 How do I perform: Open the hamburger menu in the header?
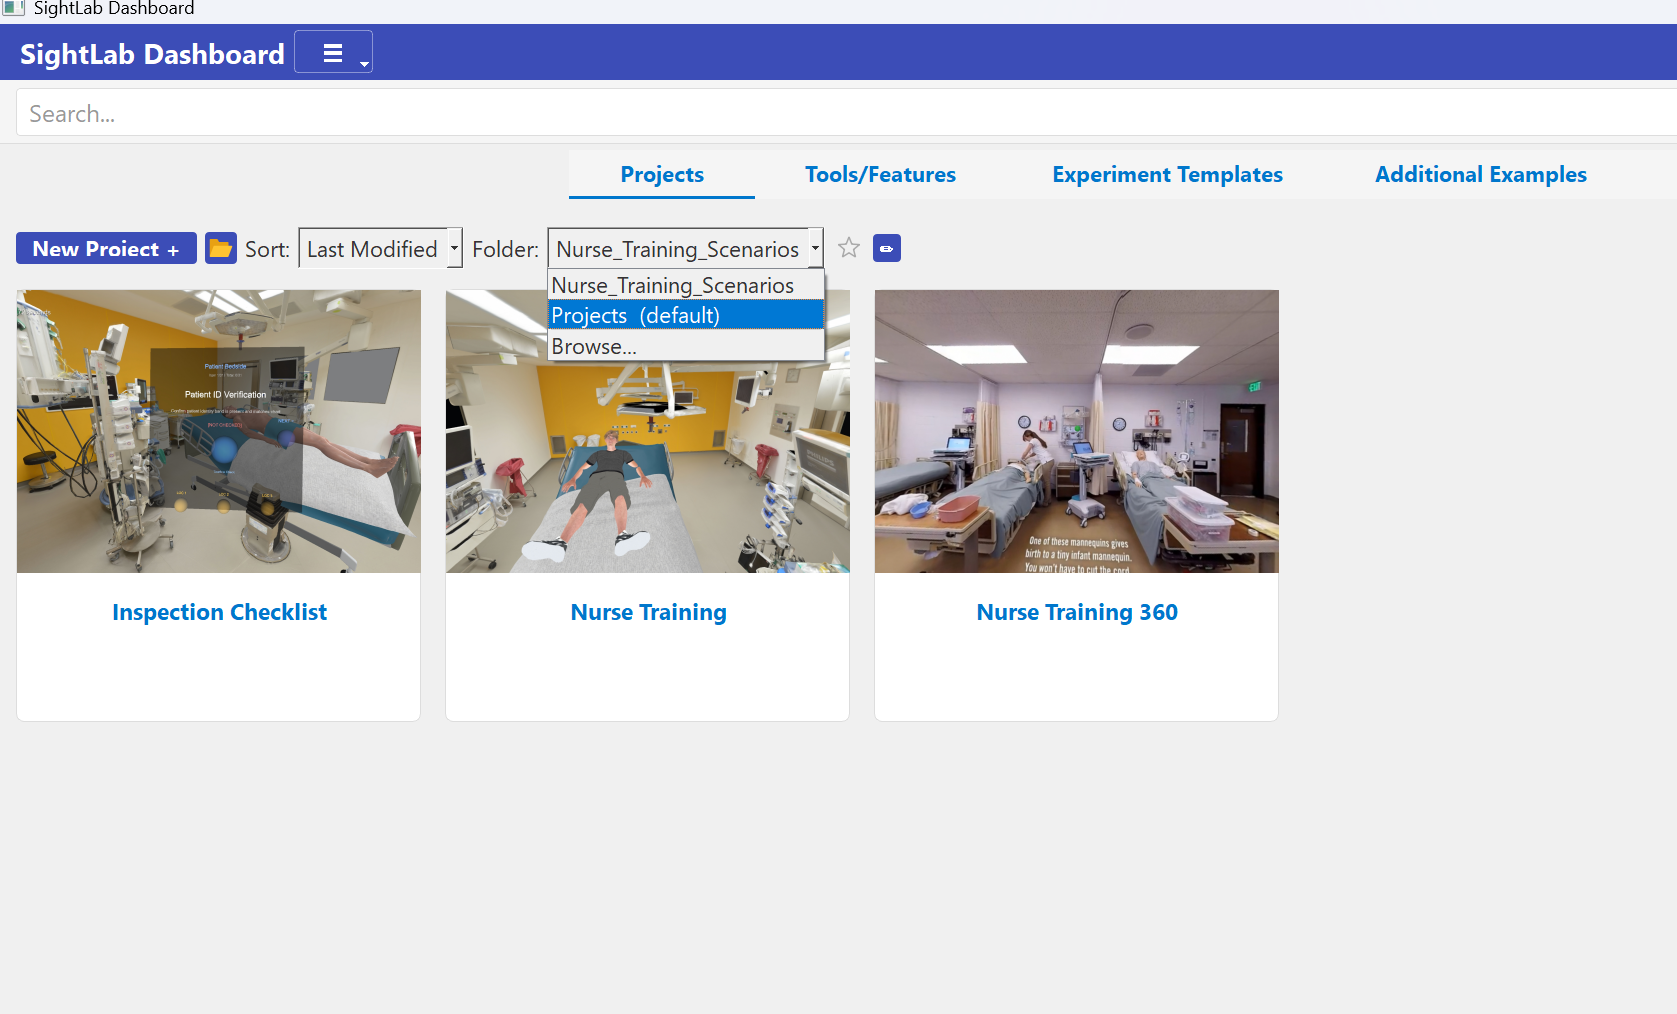[333, 53]
